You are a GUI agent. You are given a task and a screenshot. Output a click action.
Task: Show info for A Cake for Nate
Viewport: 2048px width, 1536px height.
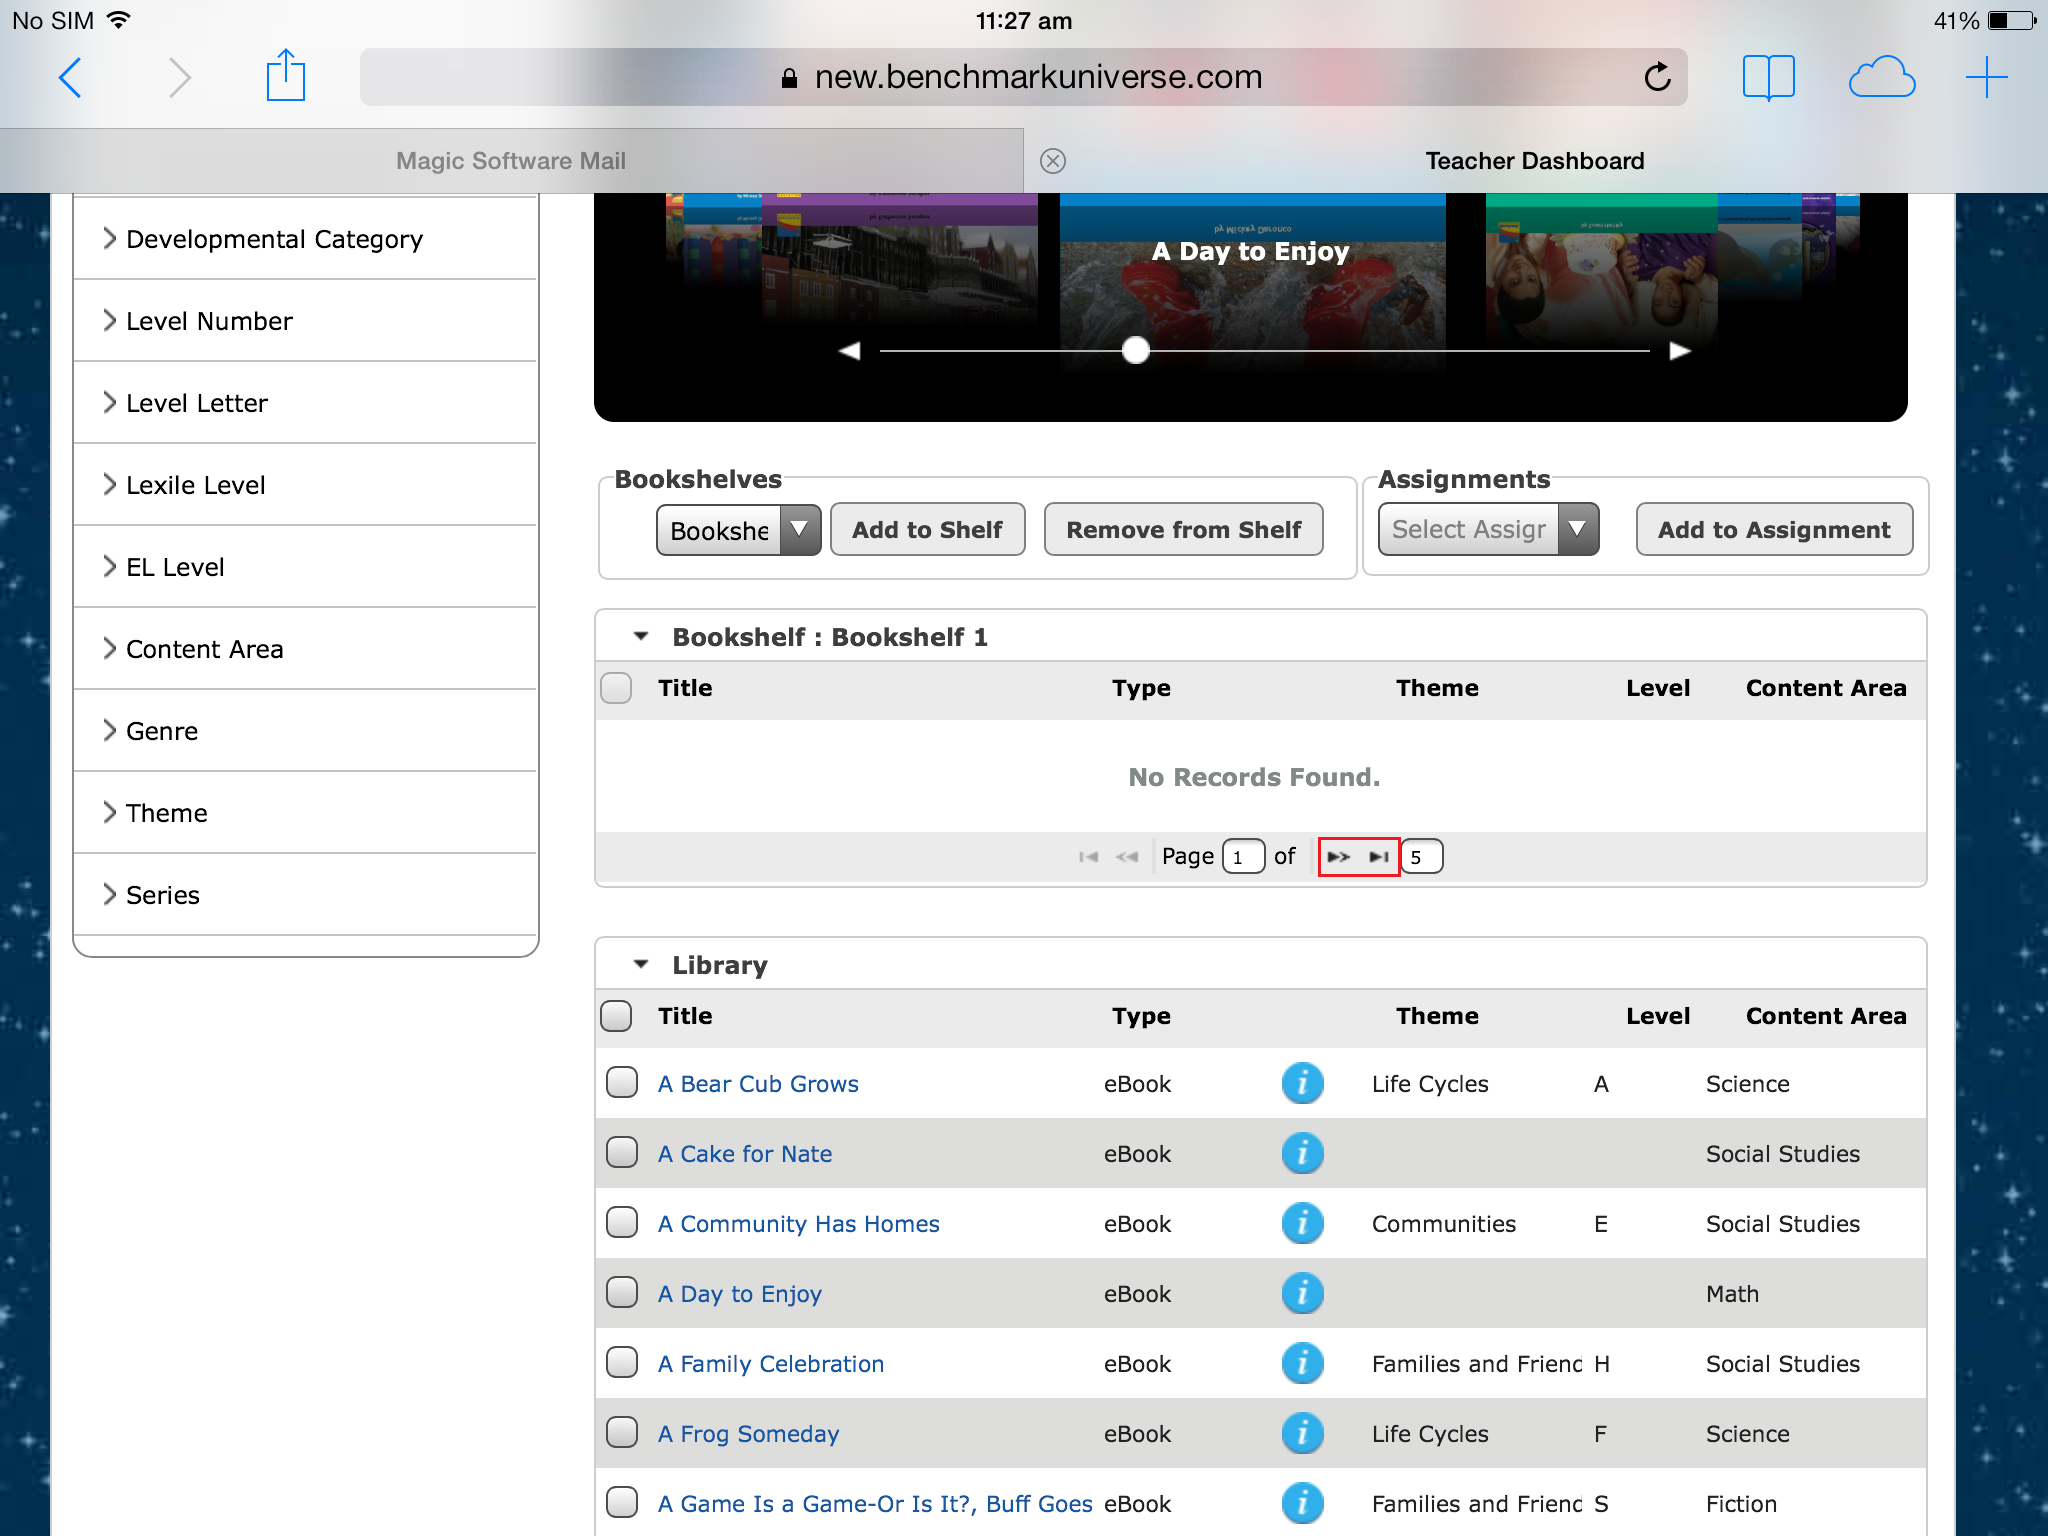(x=1302, y=1153)
